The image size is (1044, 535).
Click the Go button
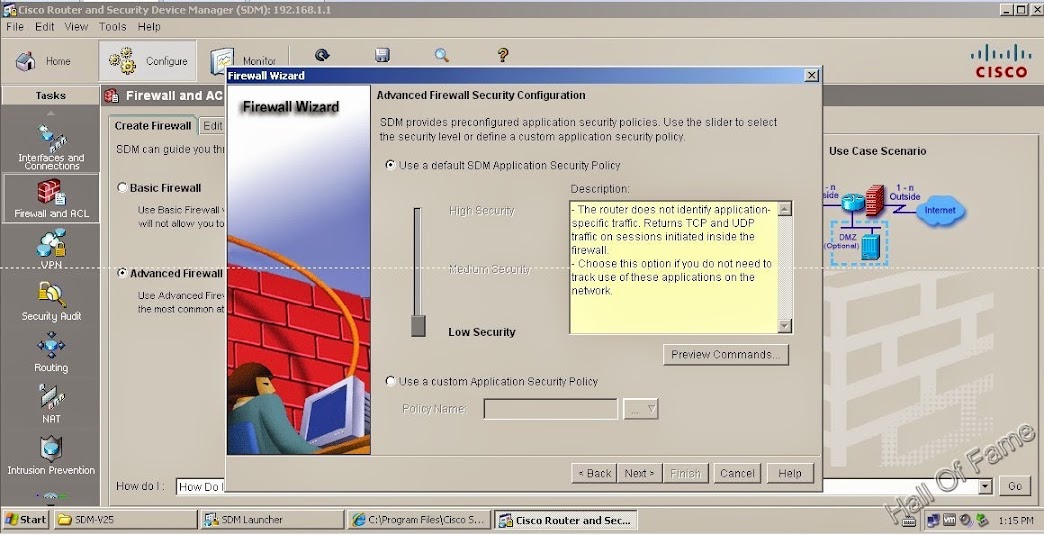[1015, 486]
